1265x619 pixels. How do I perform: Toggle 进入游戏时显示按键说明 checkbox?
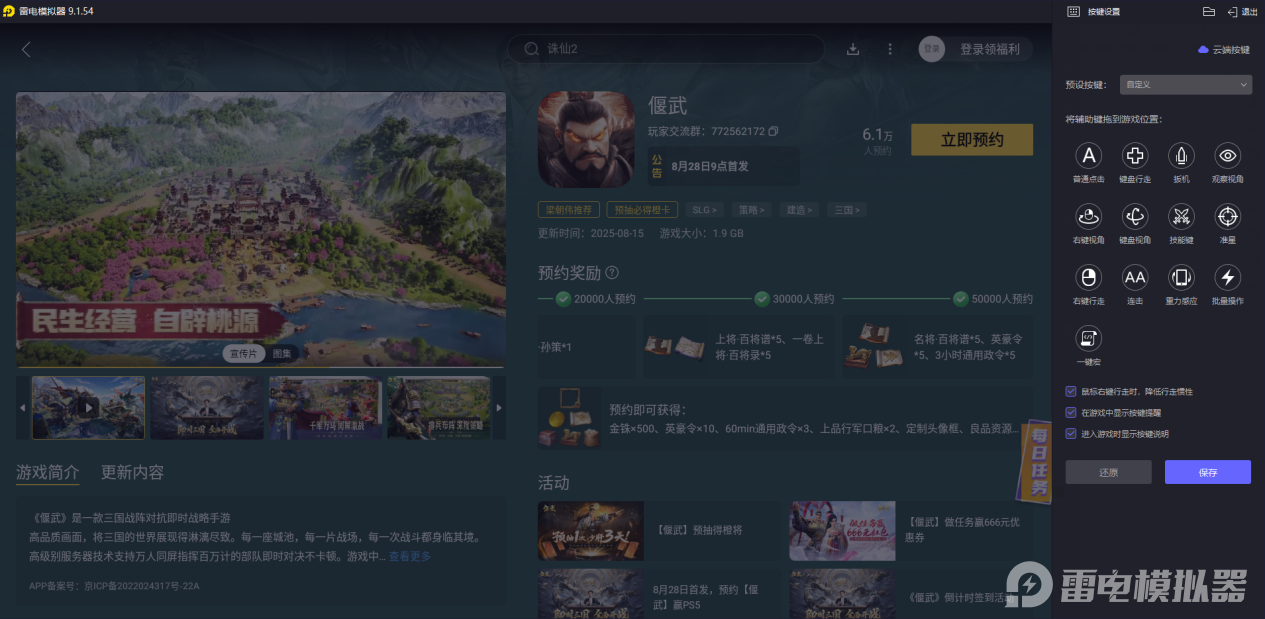click(x=1071, y=433)
